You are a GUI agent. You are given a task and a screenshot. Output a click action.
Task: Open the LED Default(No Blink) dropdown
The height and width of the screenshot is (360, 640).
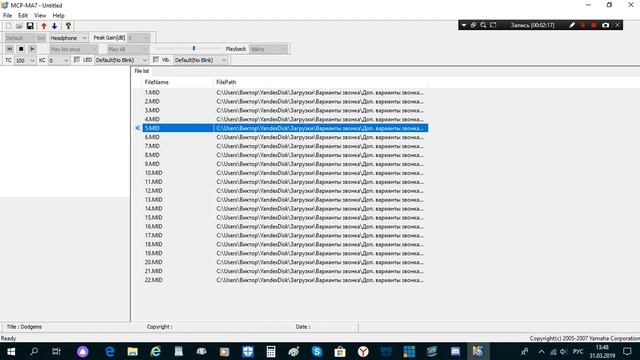121,60
